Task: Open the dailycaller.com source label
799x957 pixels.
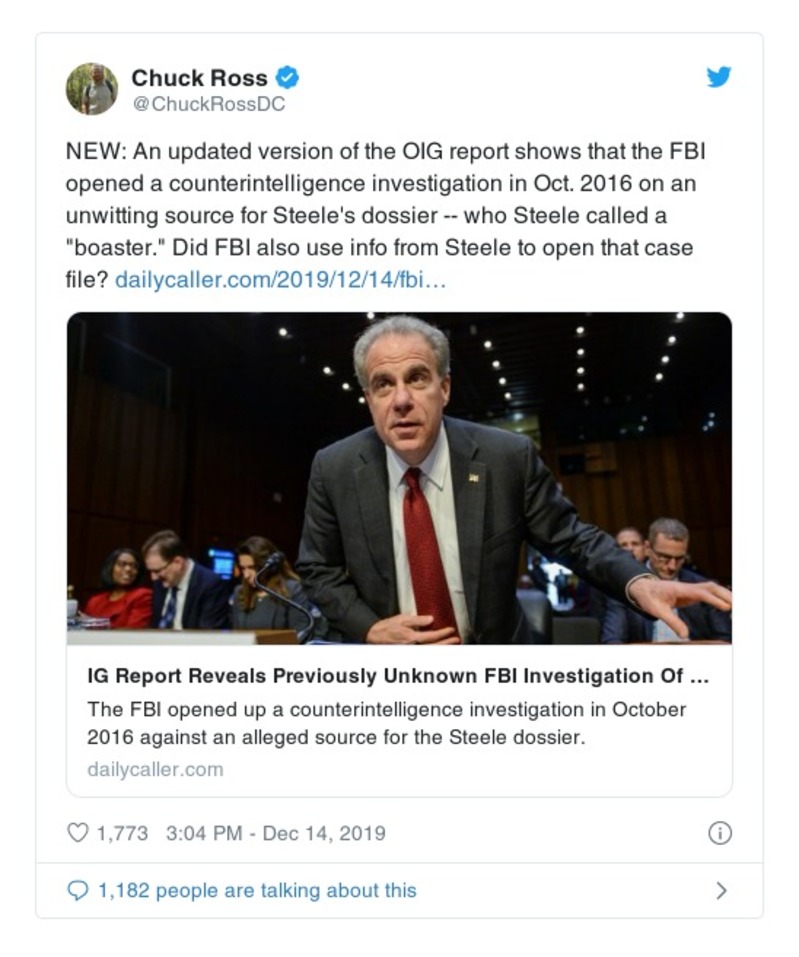Action: 155,769
